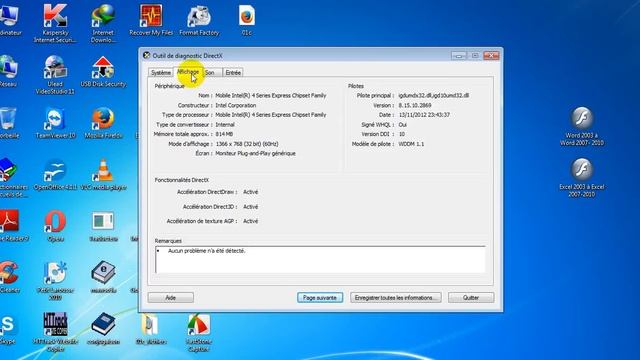The width and height of the screenshot is (640, 360).
Task: Click the Intel Corporation constructeur value
Action: pos(236,105)
